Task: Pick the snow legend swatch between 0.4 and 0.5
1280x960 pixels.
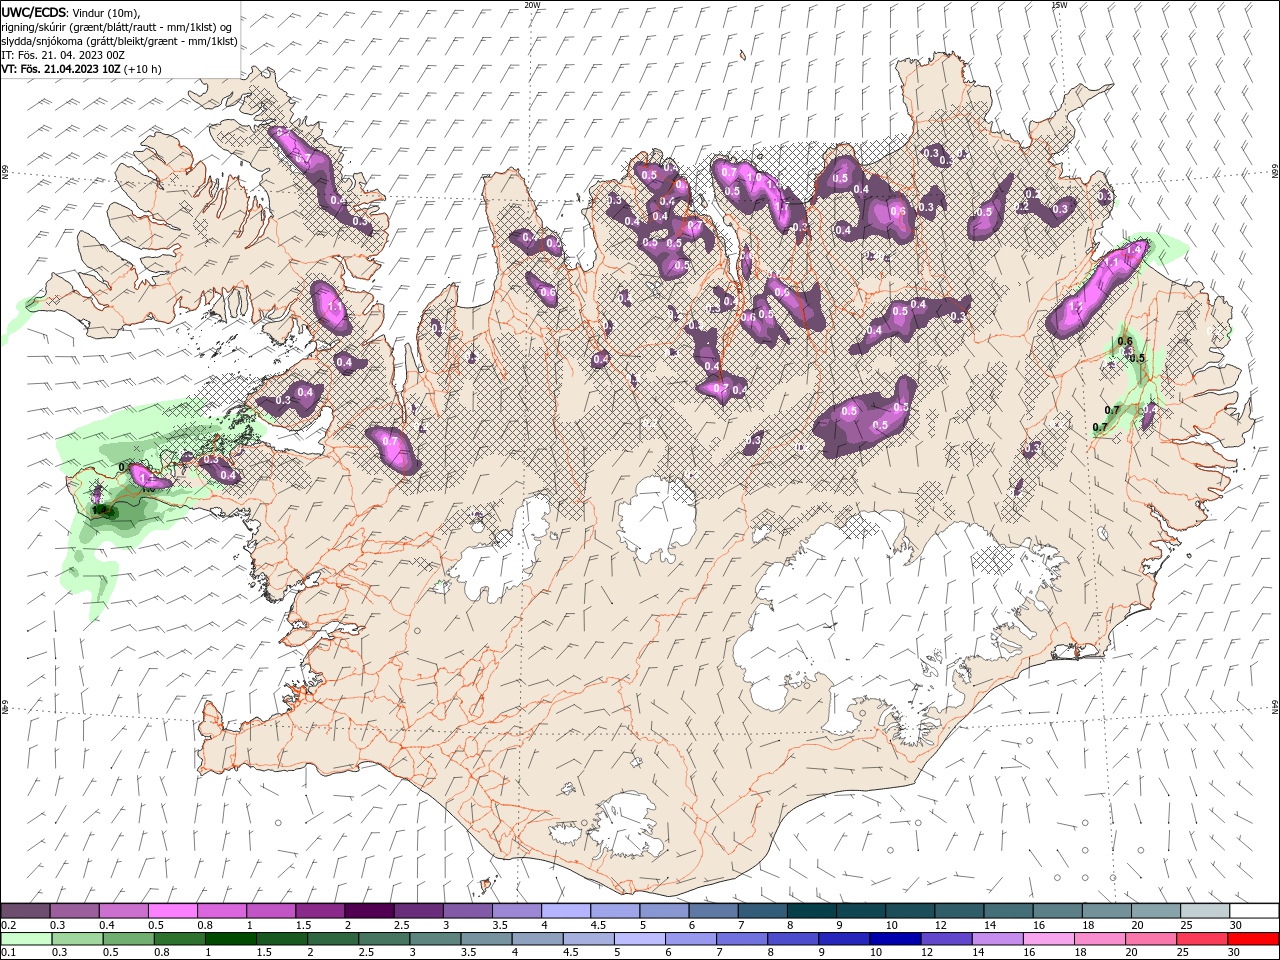Action: click(x=123, y=911)
